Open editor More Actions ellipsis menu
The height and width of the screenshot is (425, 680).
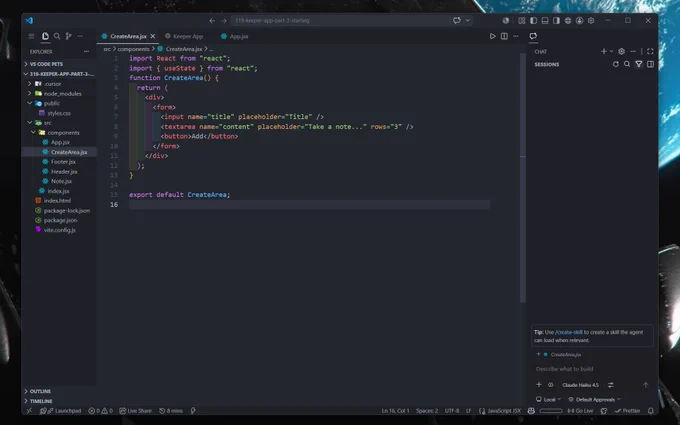516,36
